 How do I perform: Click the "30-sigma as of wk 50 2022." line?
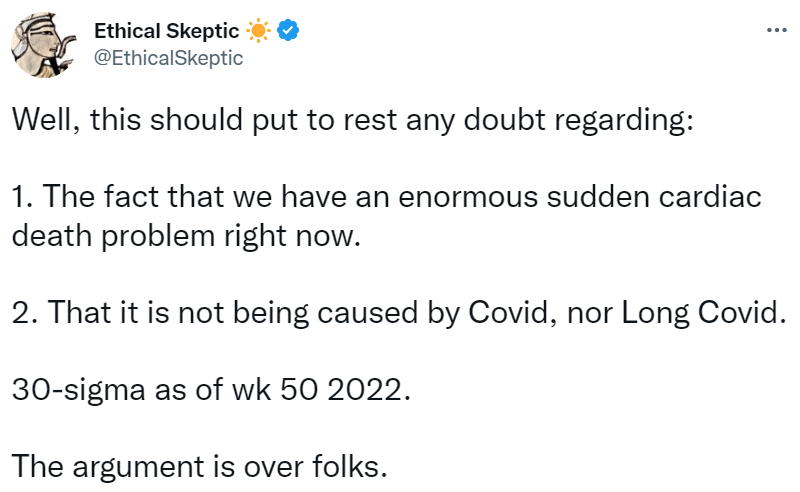pyautogui.click(x=211, y=389)
